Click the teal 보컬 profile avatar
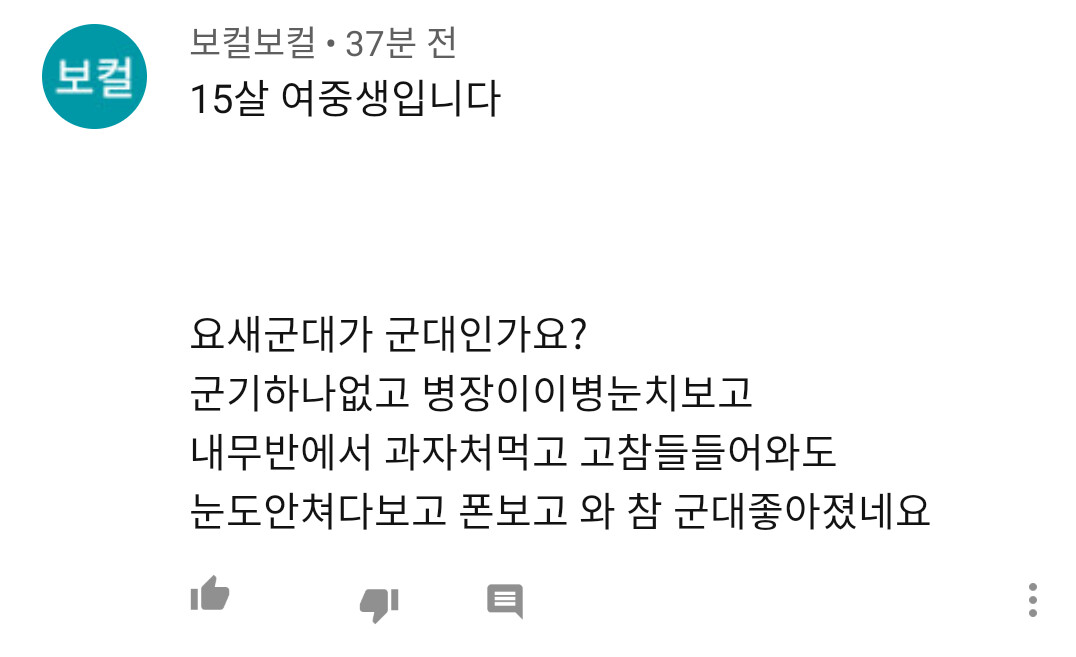1076x657 pixels. (95, 76)
